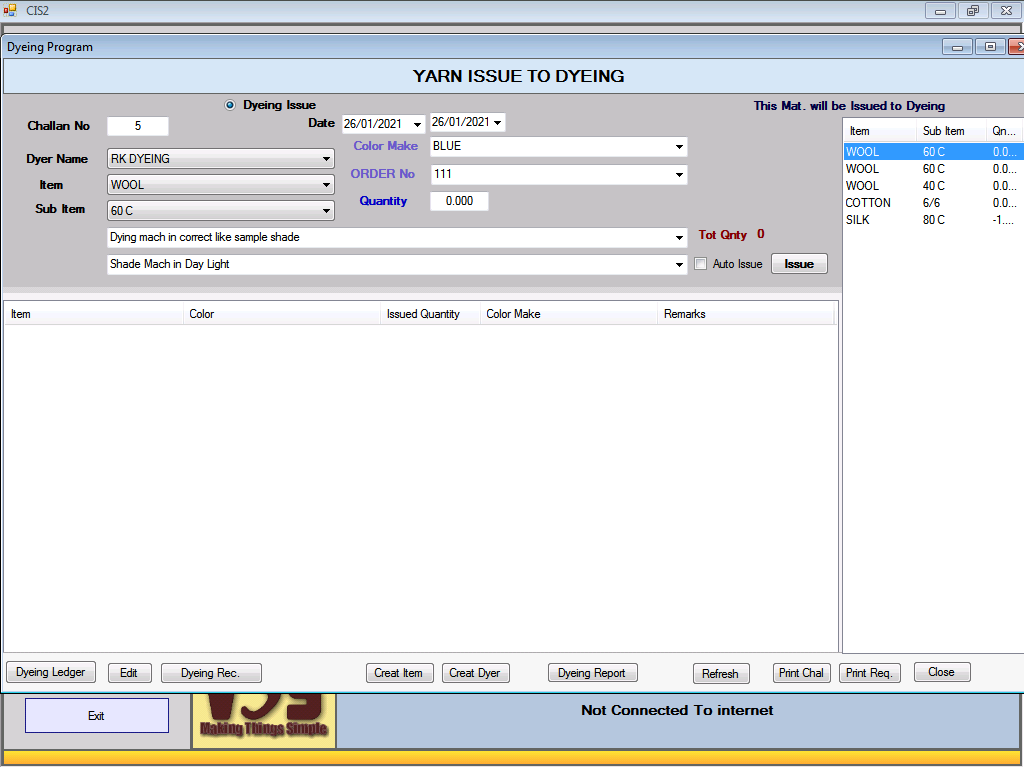Click the CIS2 application icon in title bar
The height and width of the screenshot is (768, 1024).
[10, 10]
